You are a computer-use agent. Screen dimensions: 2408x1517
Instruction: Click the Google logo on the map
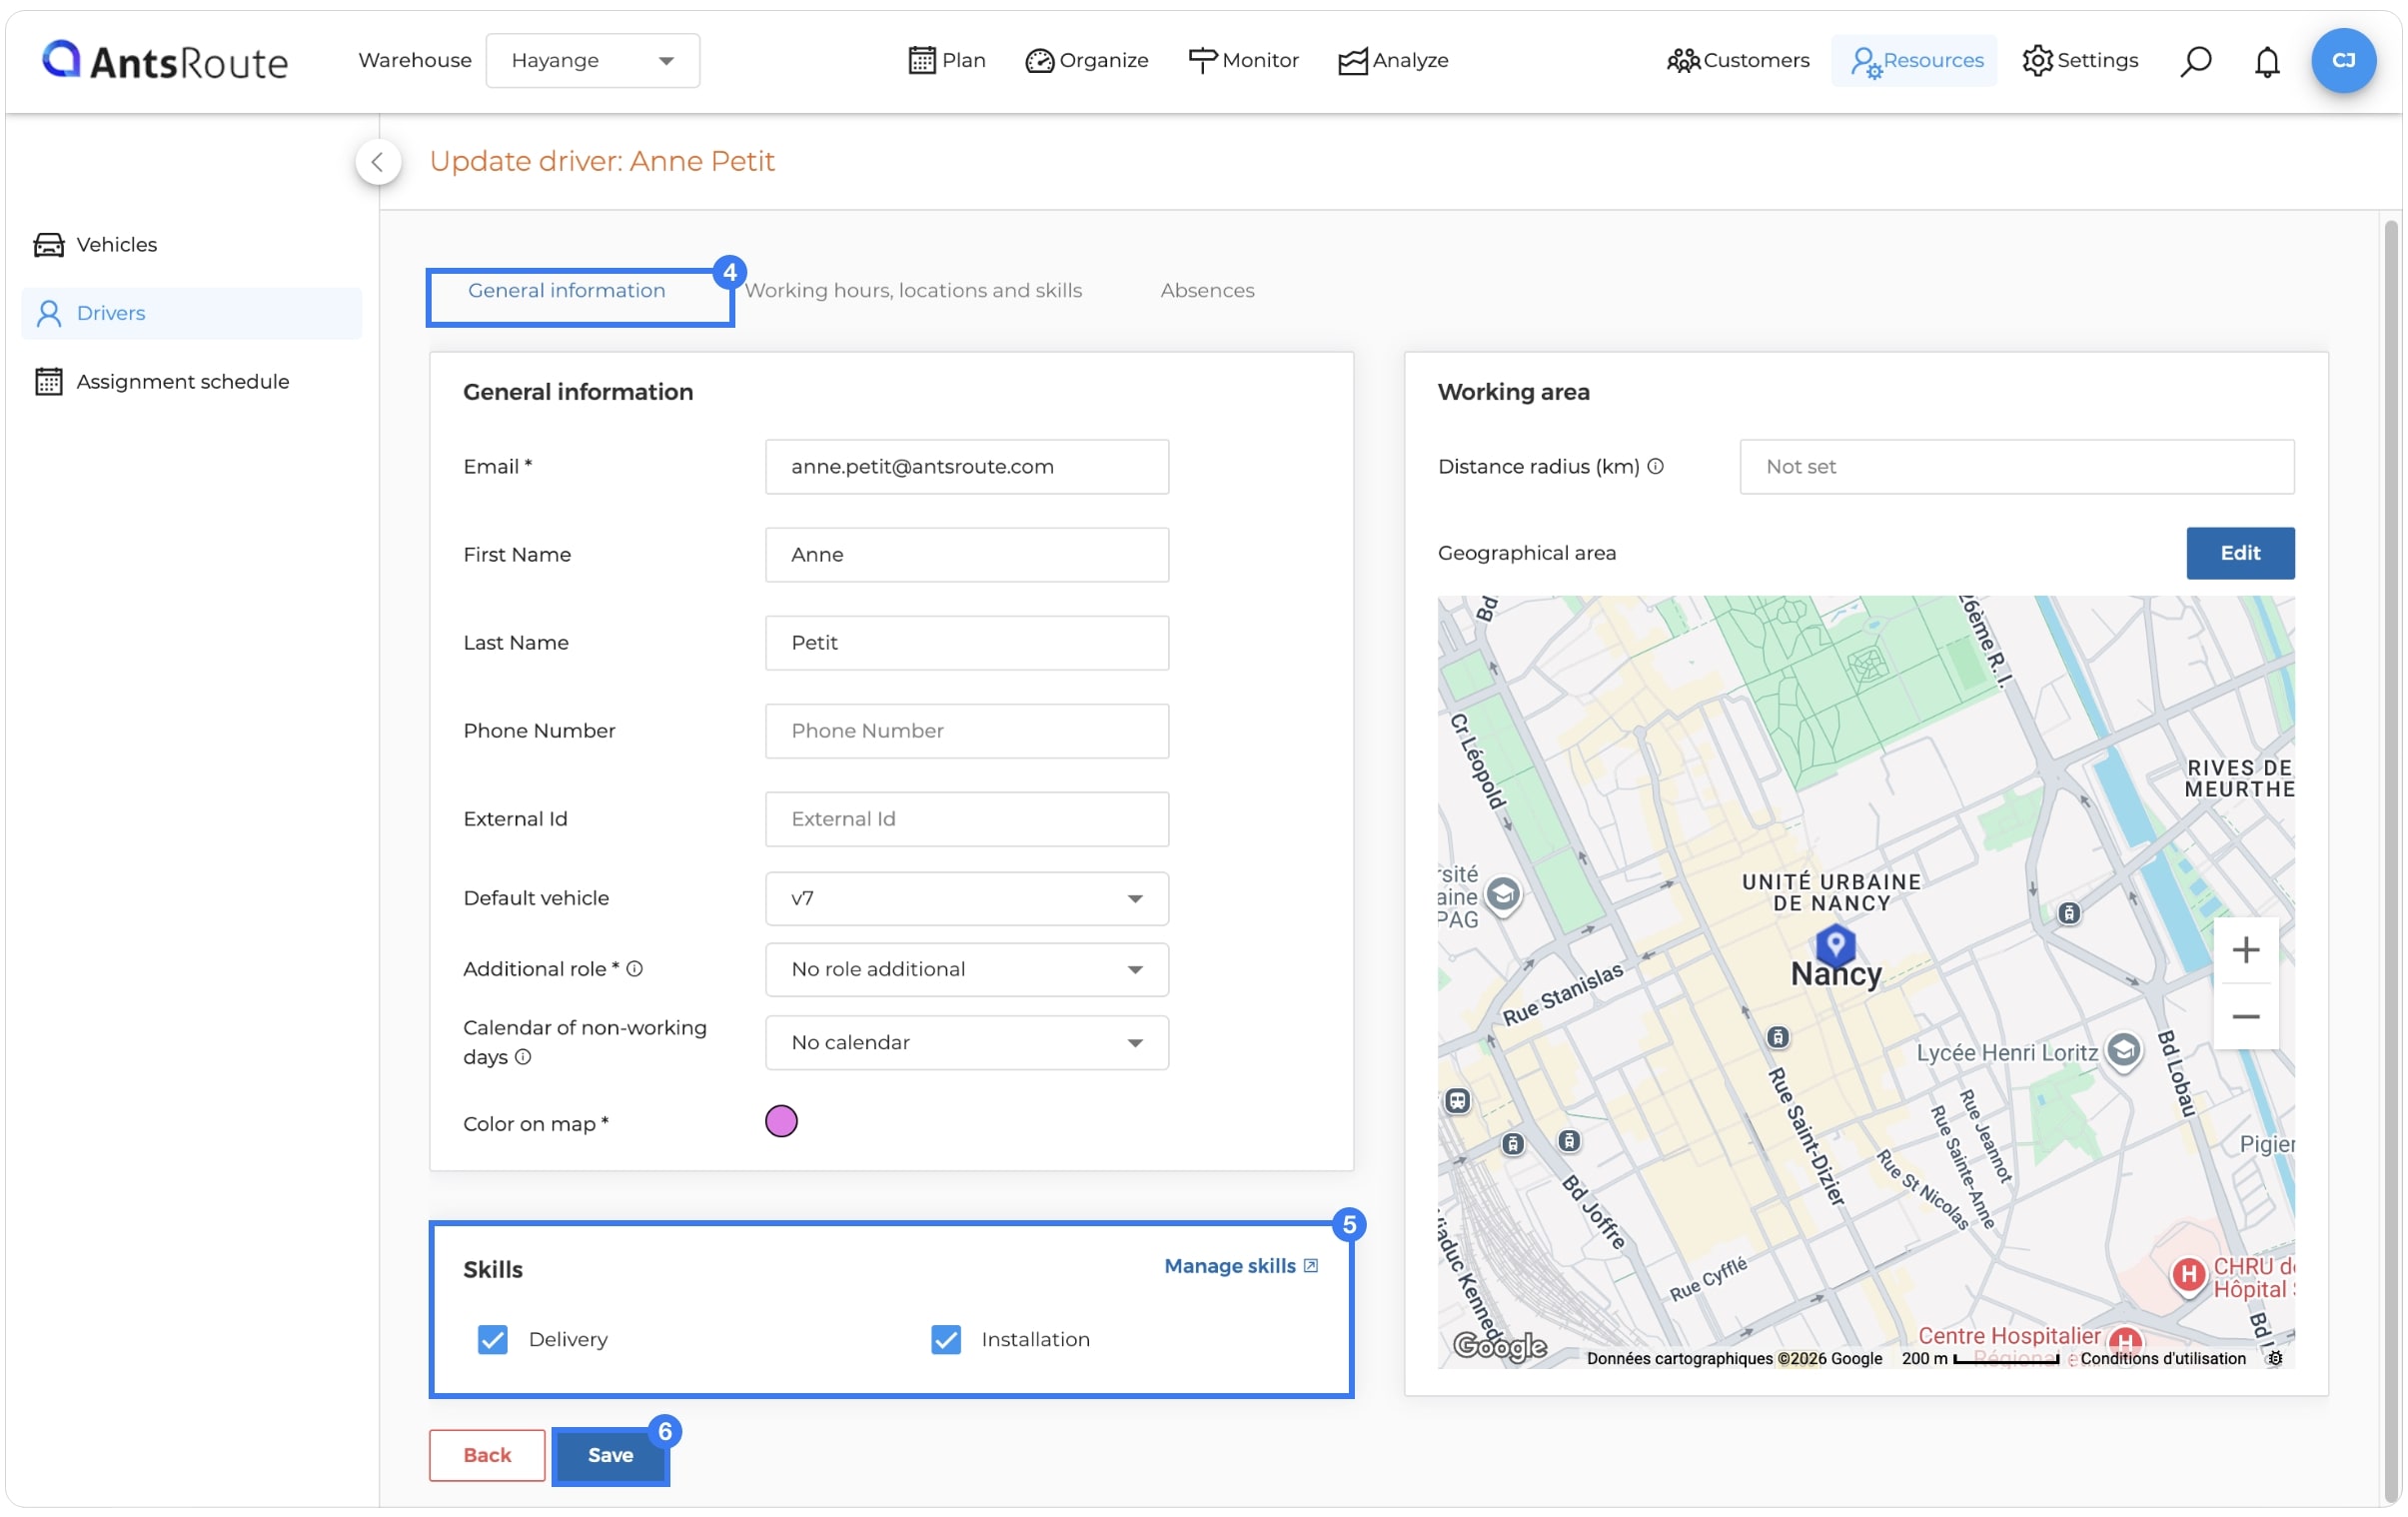coord(1499,1347)
